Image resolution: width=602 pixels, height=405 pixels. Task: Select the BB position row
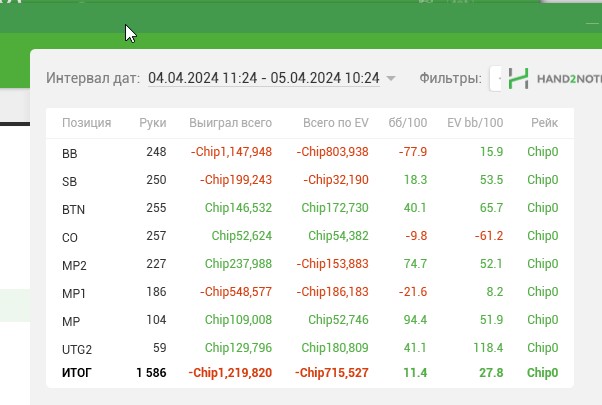[310, 152]
